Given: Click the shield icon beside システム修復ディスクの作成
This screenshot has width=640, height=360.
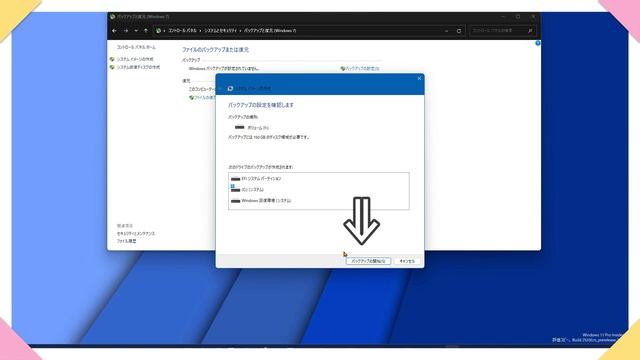Looking at the screenshot, I should [x=112, y=67].
